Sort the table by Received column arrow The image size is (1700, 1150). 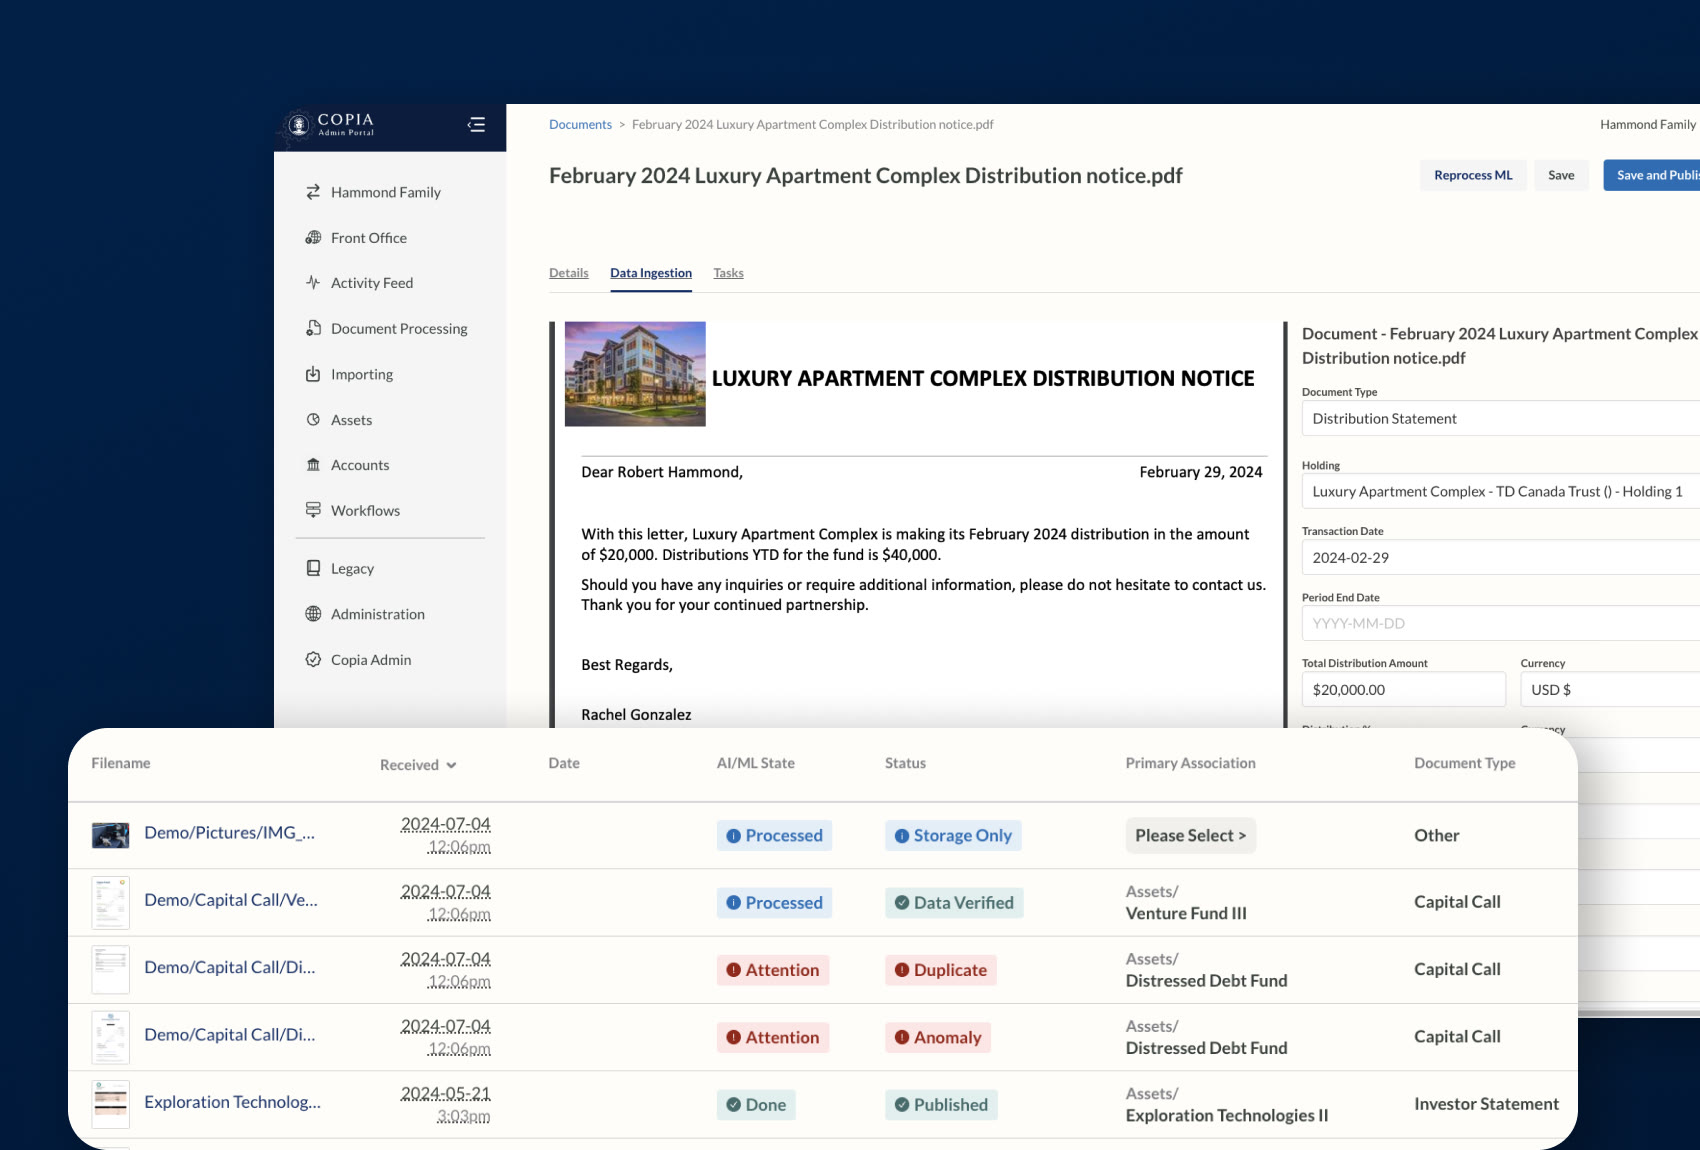451,765
